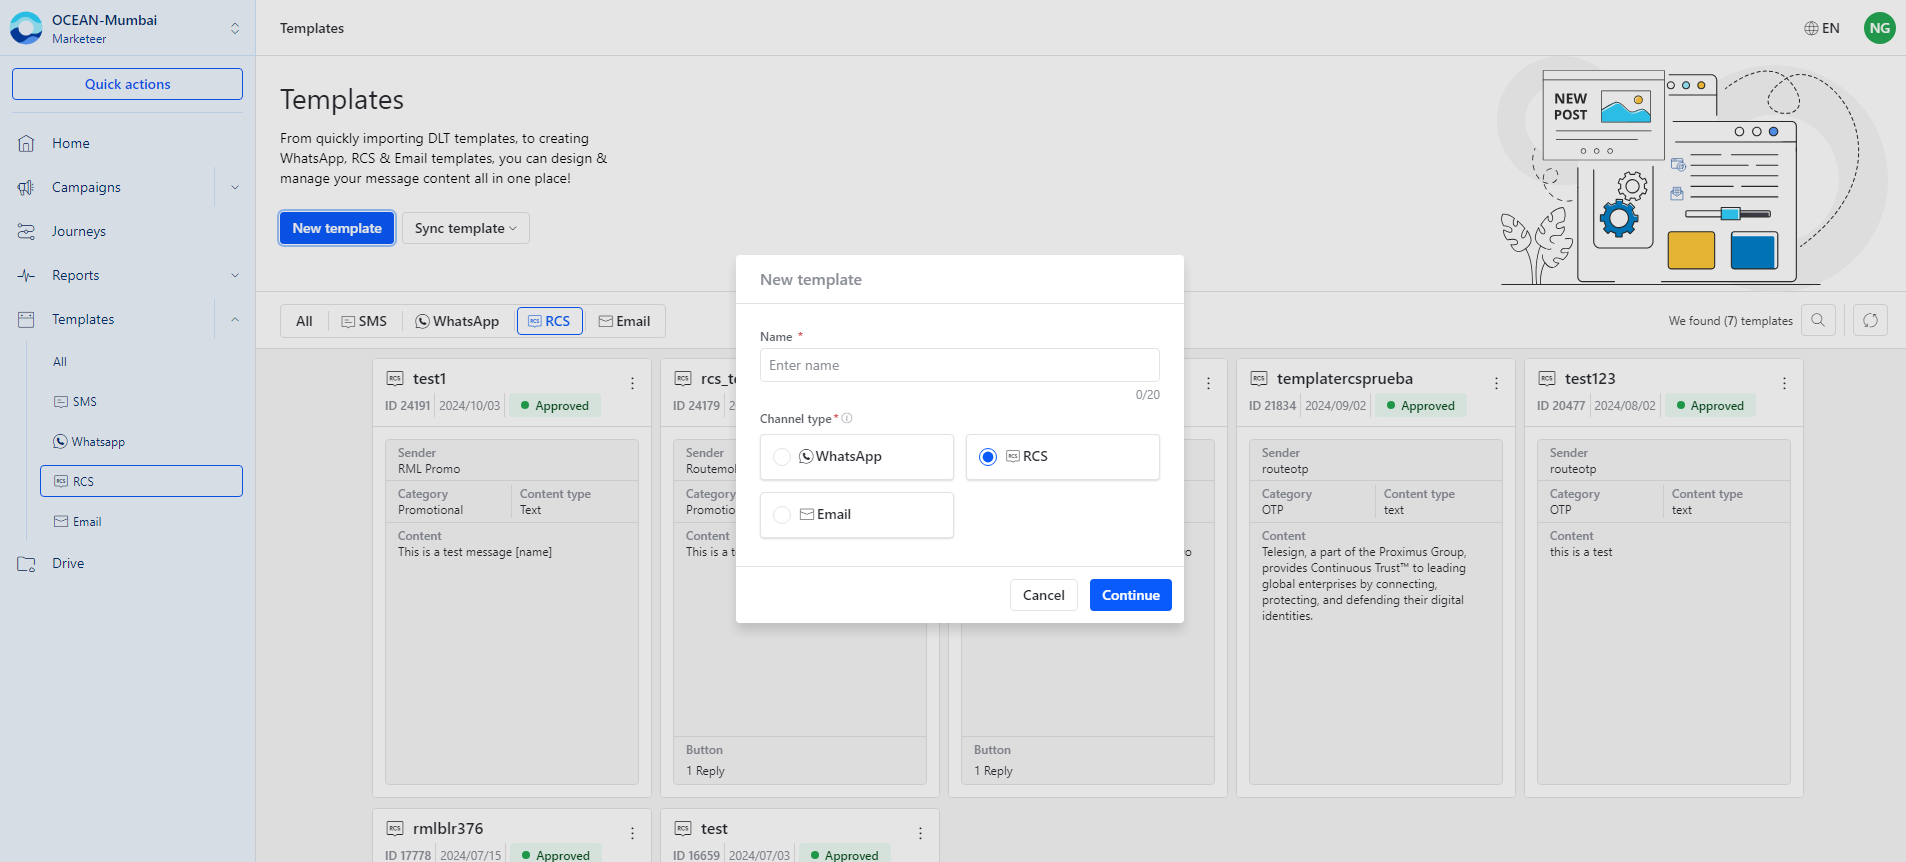Click Approved status on test1 card
This screenshot has width=1906, height=862.
click(554, 406)
